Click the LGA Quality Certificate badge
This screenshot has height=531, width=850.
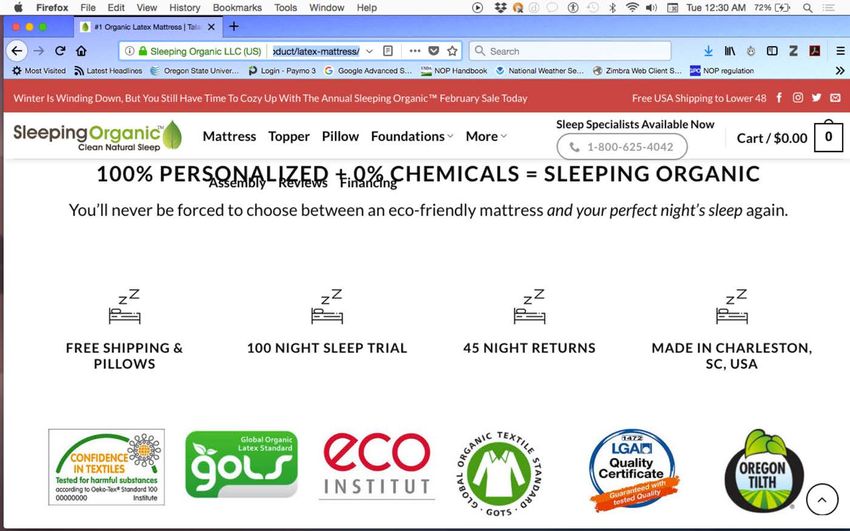633,470
